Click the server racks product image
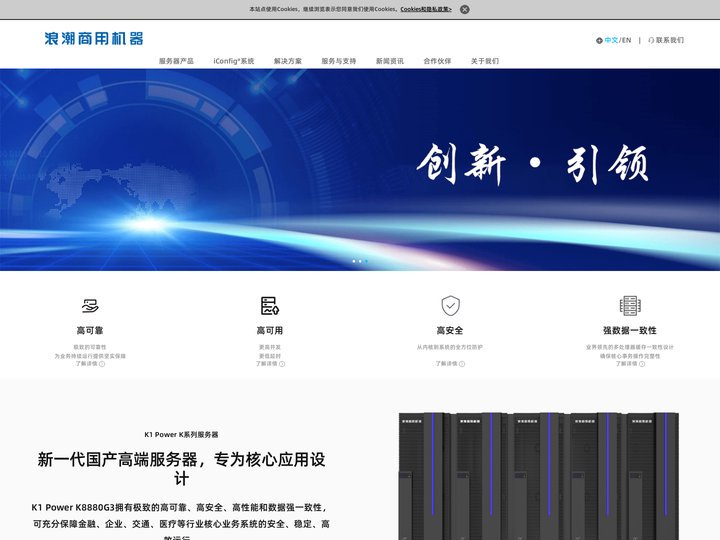The image size is (720, 540). (539, 476)
